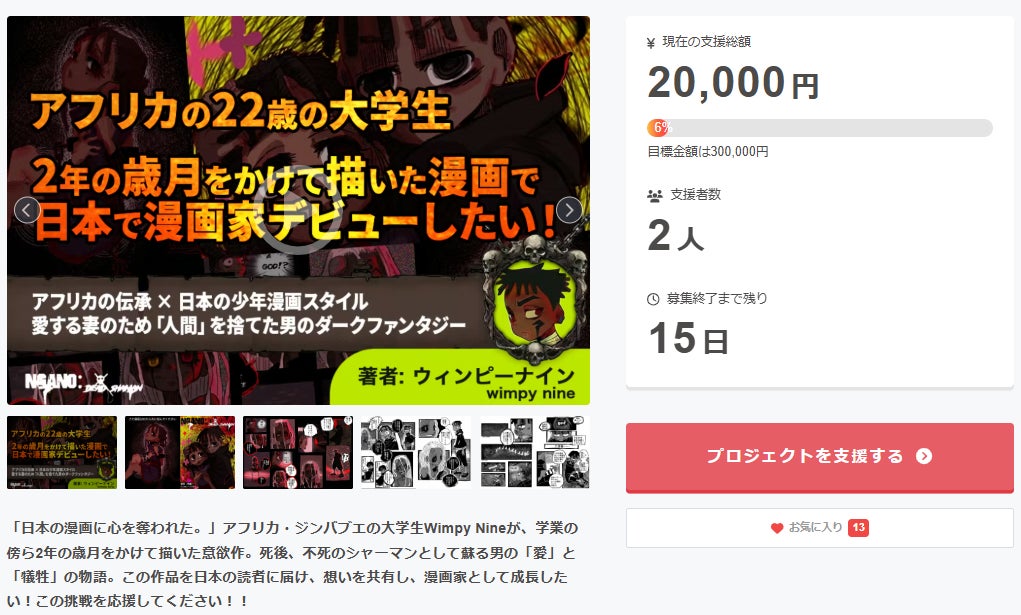Click the yen icon beside the total support amount
This screenshot has height=615, width=1021.
click(650, 43)
